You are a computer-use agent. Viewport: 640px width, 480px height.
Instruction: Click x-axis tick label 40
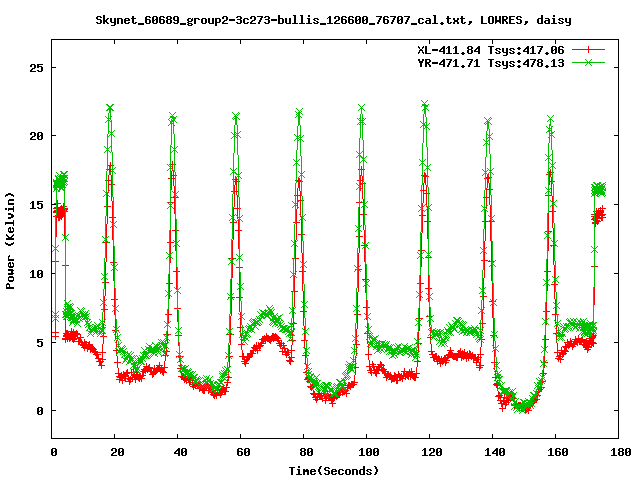(x=180, y=452)
